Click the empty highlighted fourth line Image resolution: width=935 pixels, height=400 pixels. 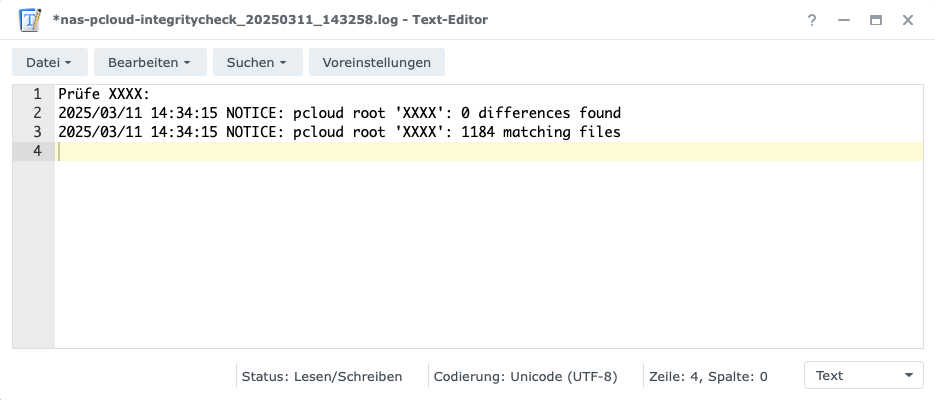point(489,151)
